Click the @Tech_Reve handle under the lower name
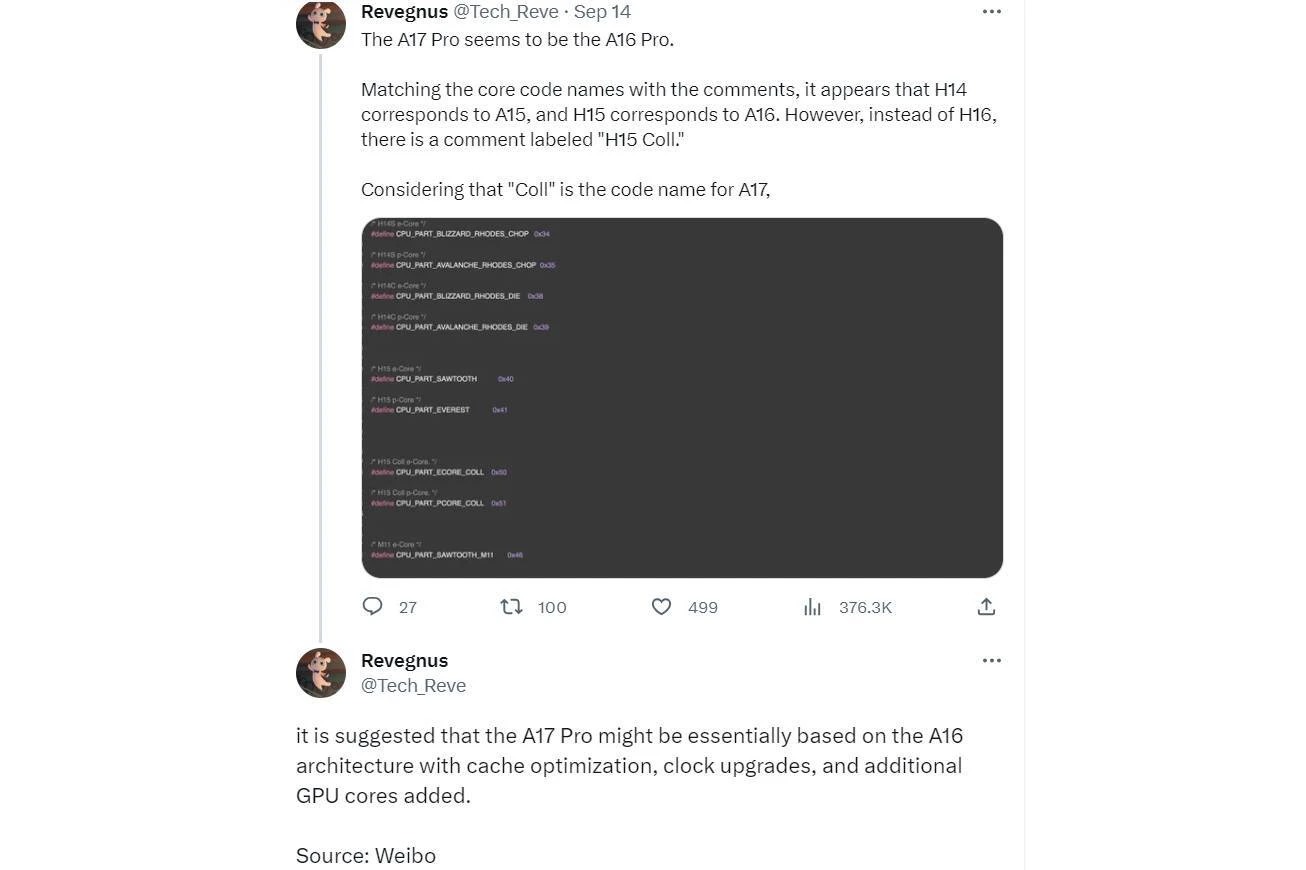Viewport: 1306px width, 870px height. [413, 685]
